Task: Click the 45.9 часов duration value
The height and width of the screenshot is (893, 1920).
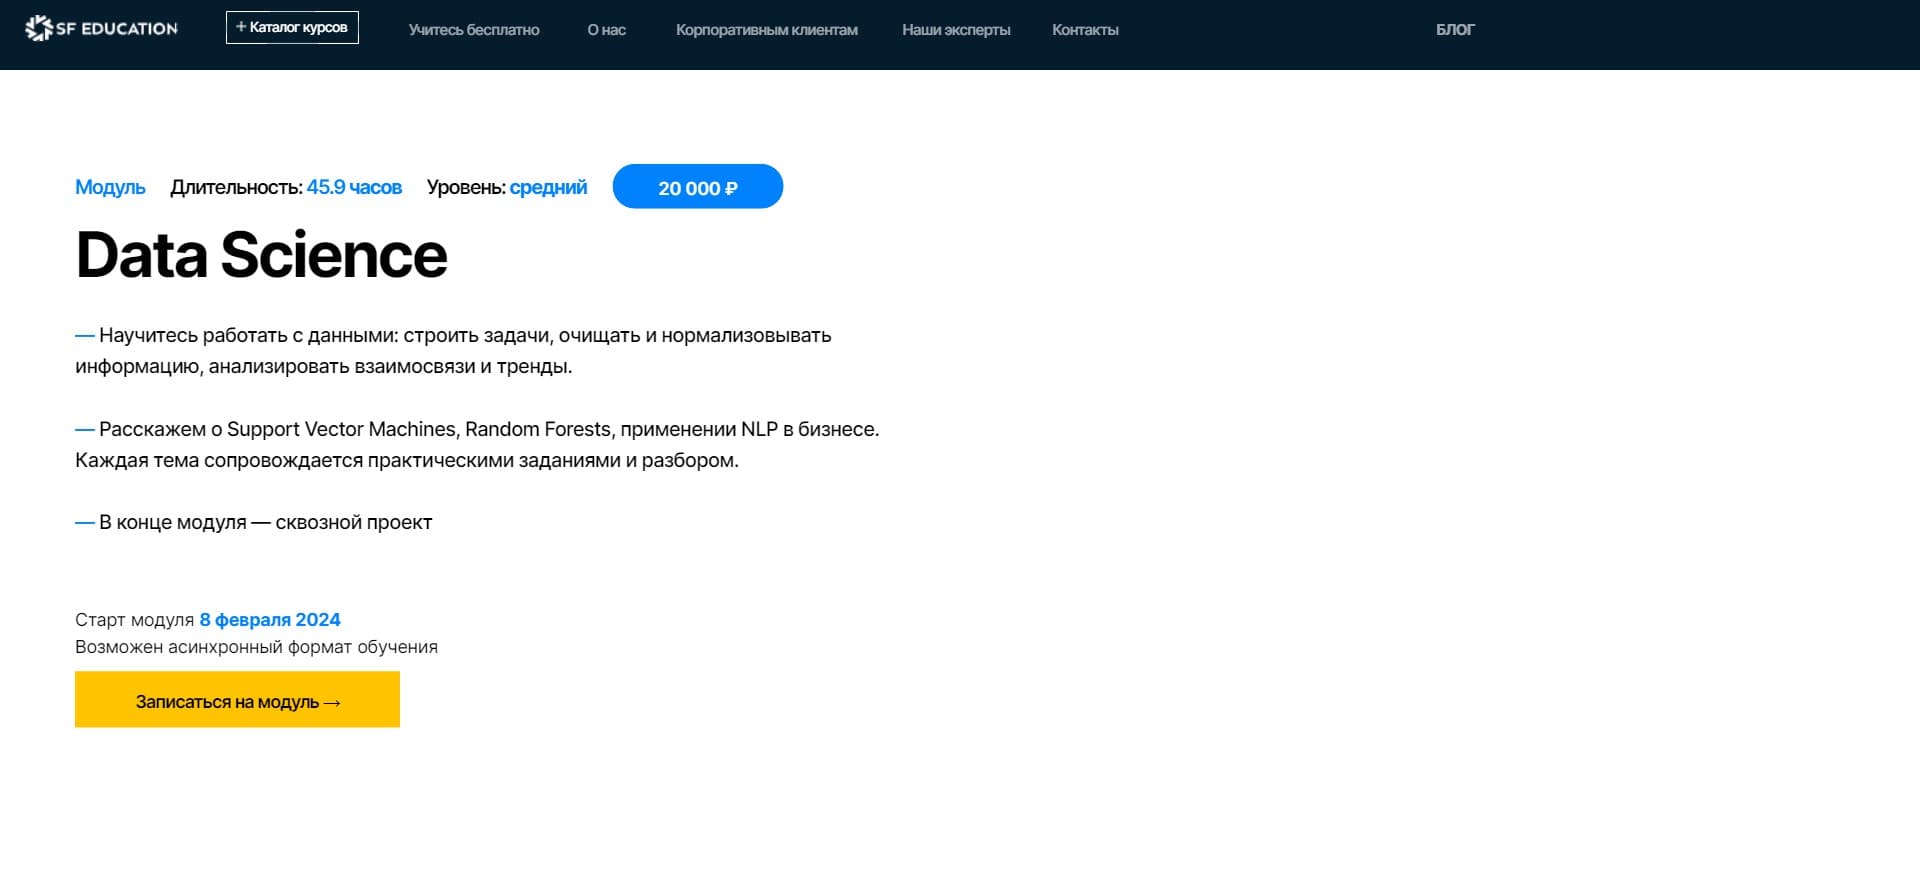Action: point(354,187)
